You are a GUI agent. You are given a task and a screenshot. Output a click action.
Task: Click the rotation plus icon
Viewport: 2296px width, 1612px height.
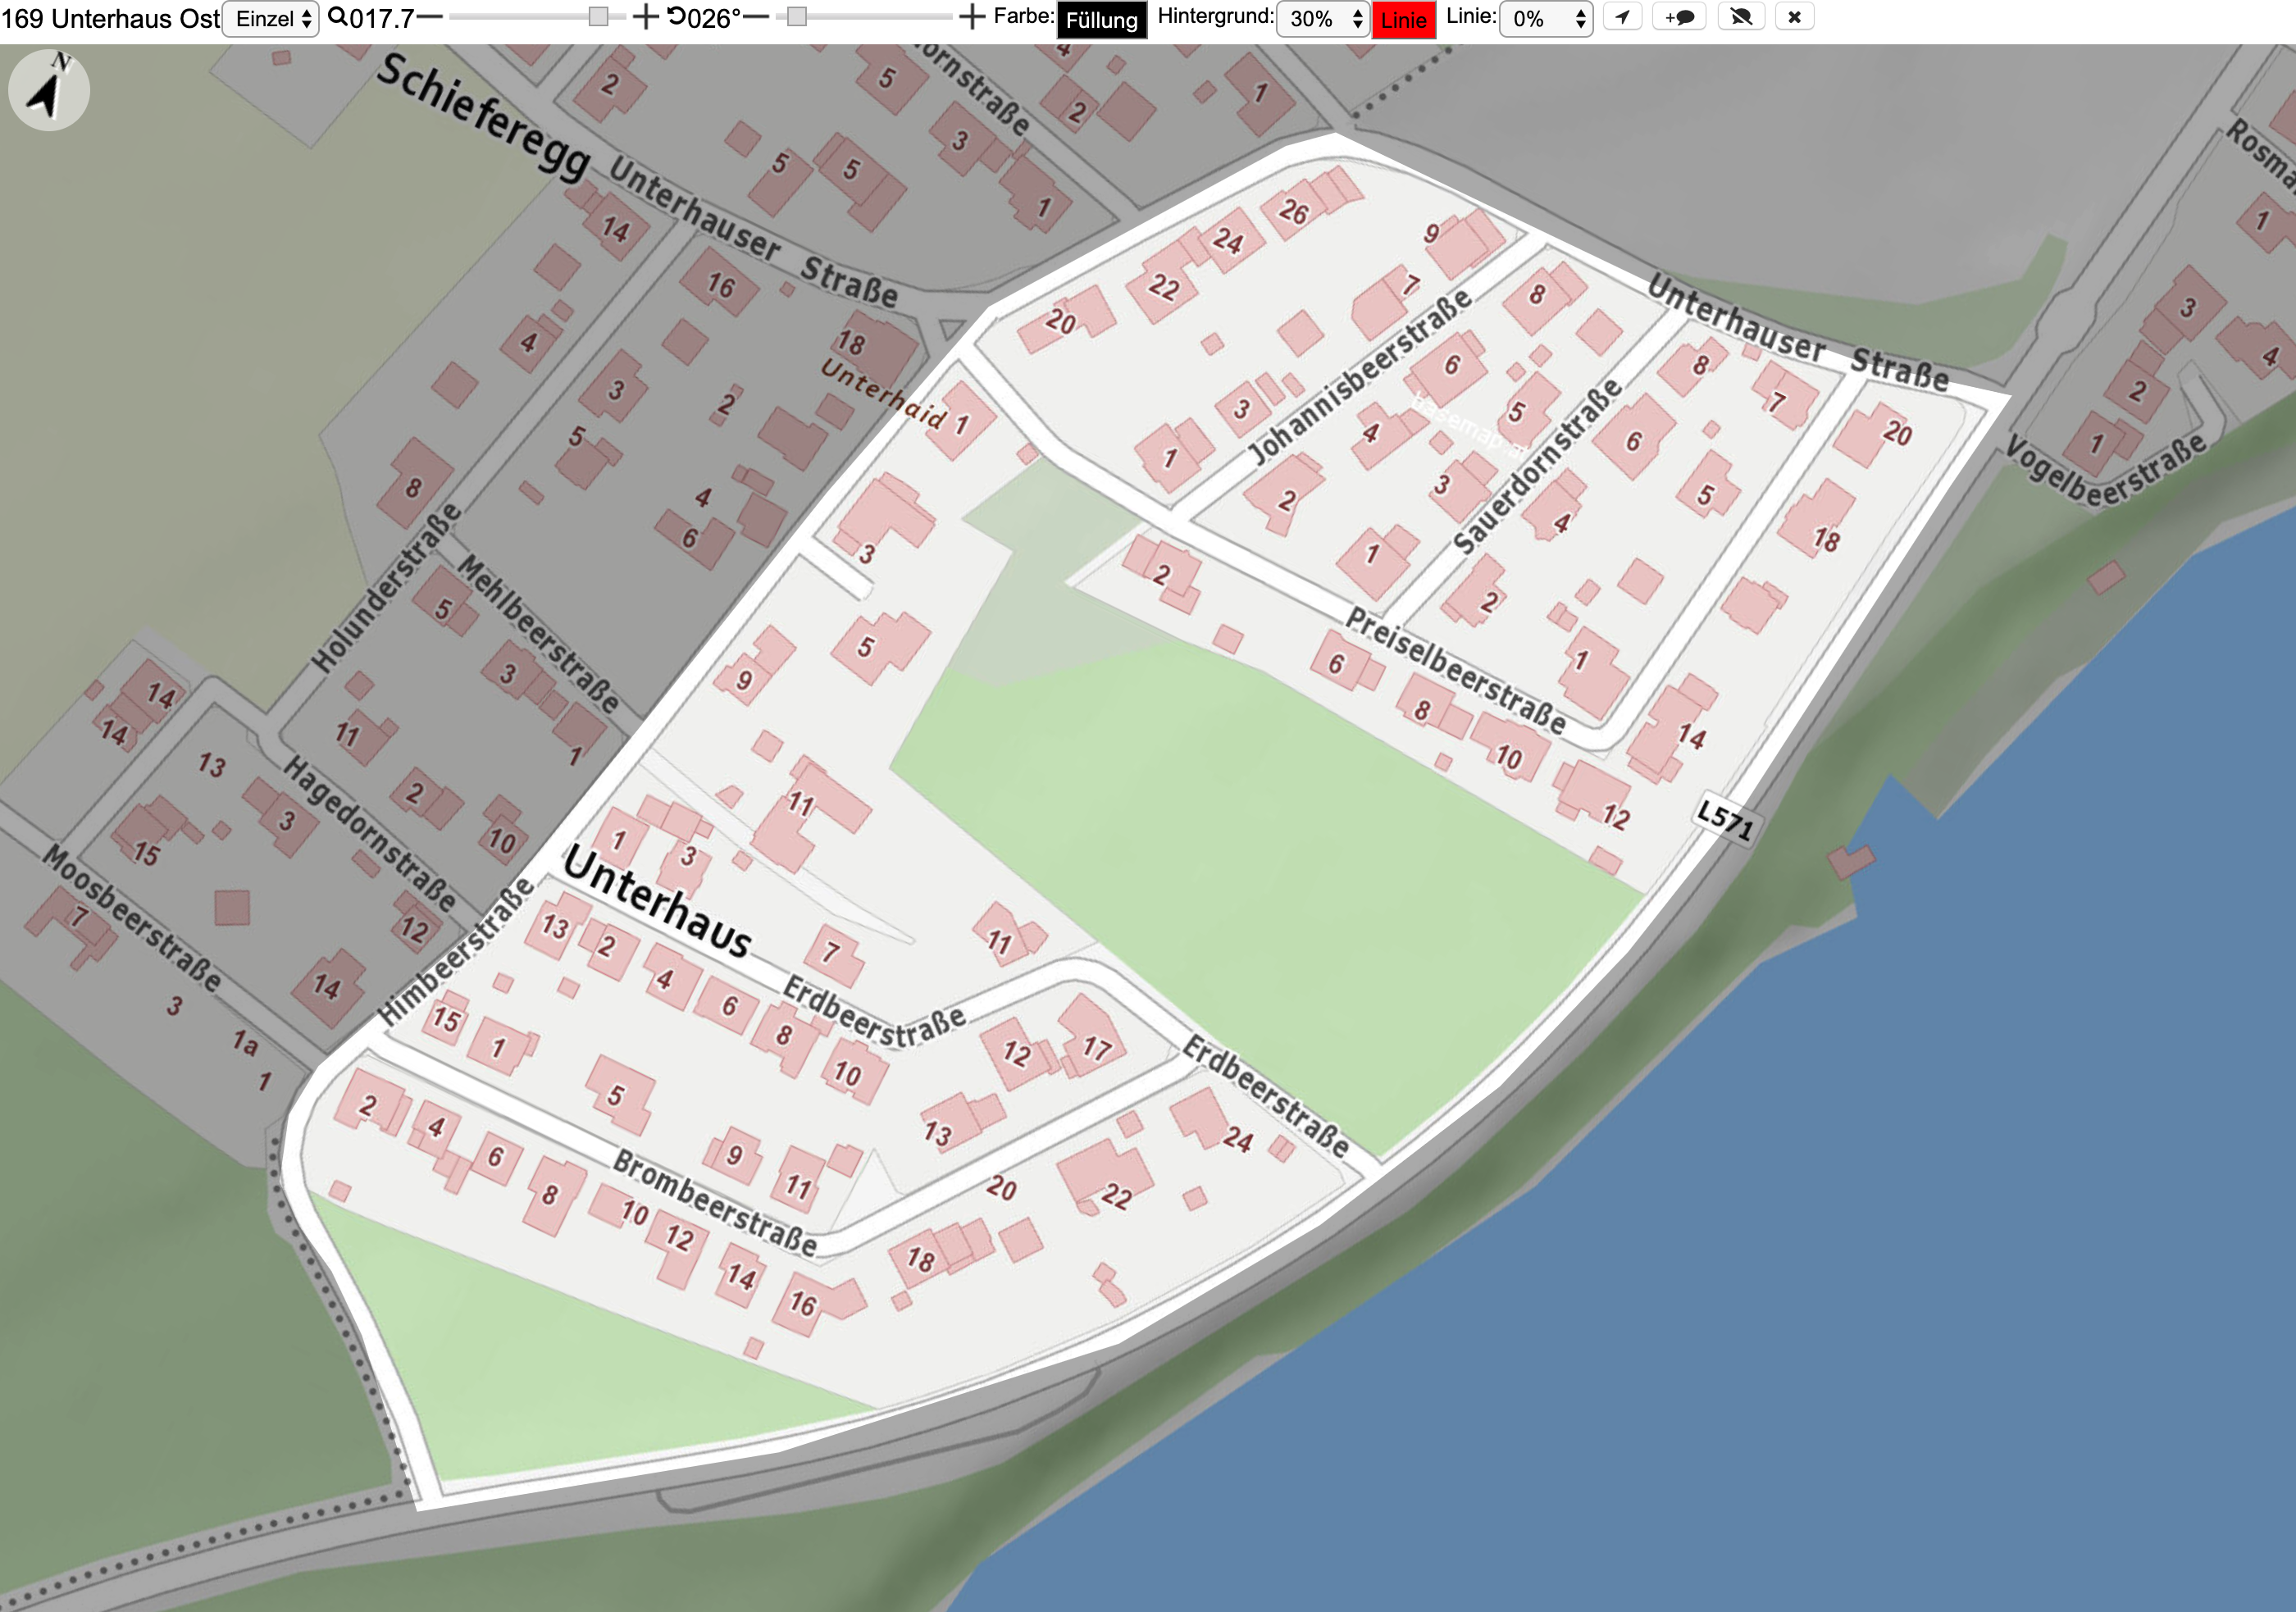pos(972,17)
